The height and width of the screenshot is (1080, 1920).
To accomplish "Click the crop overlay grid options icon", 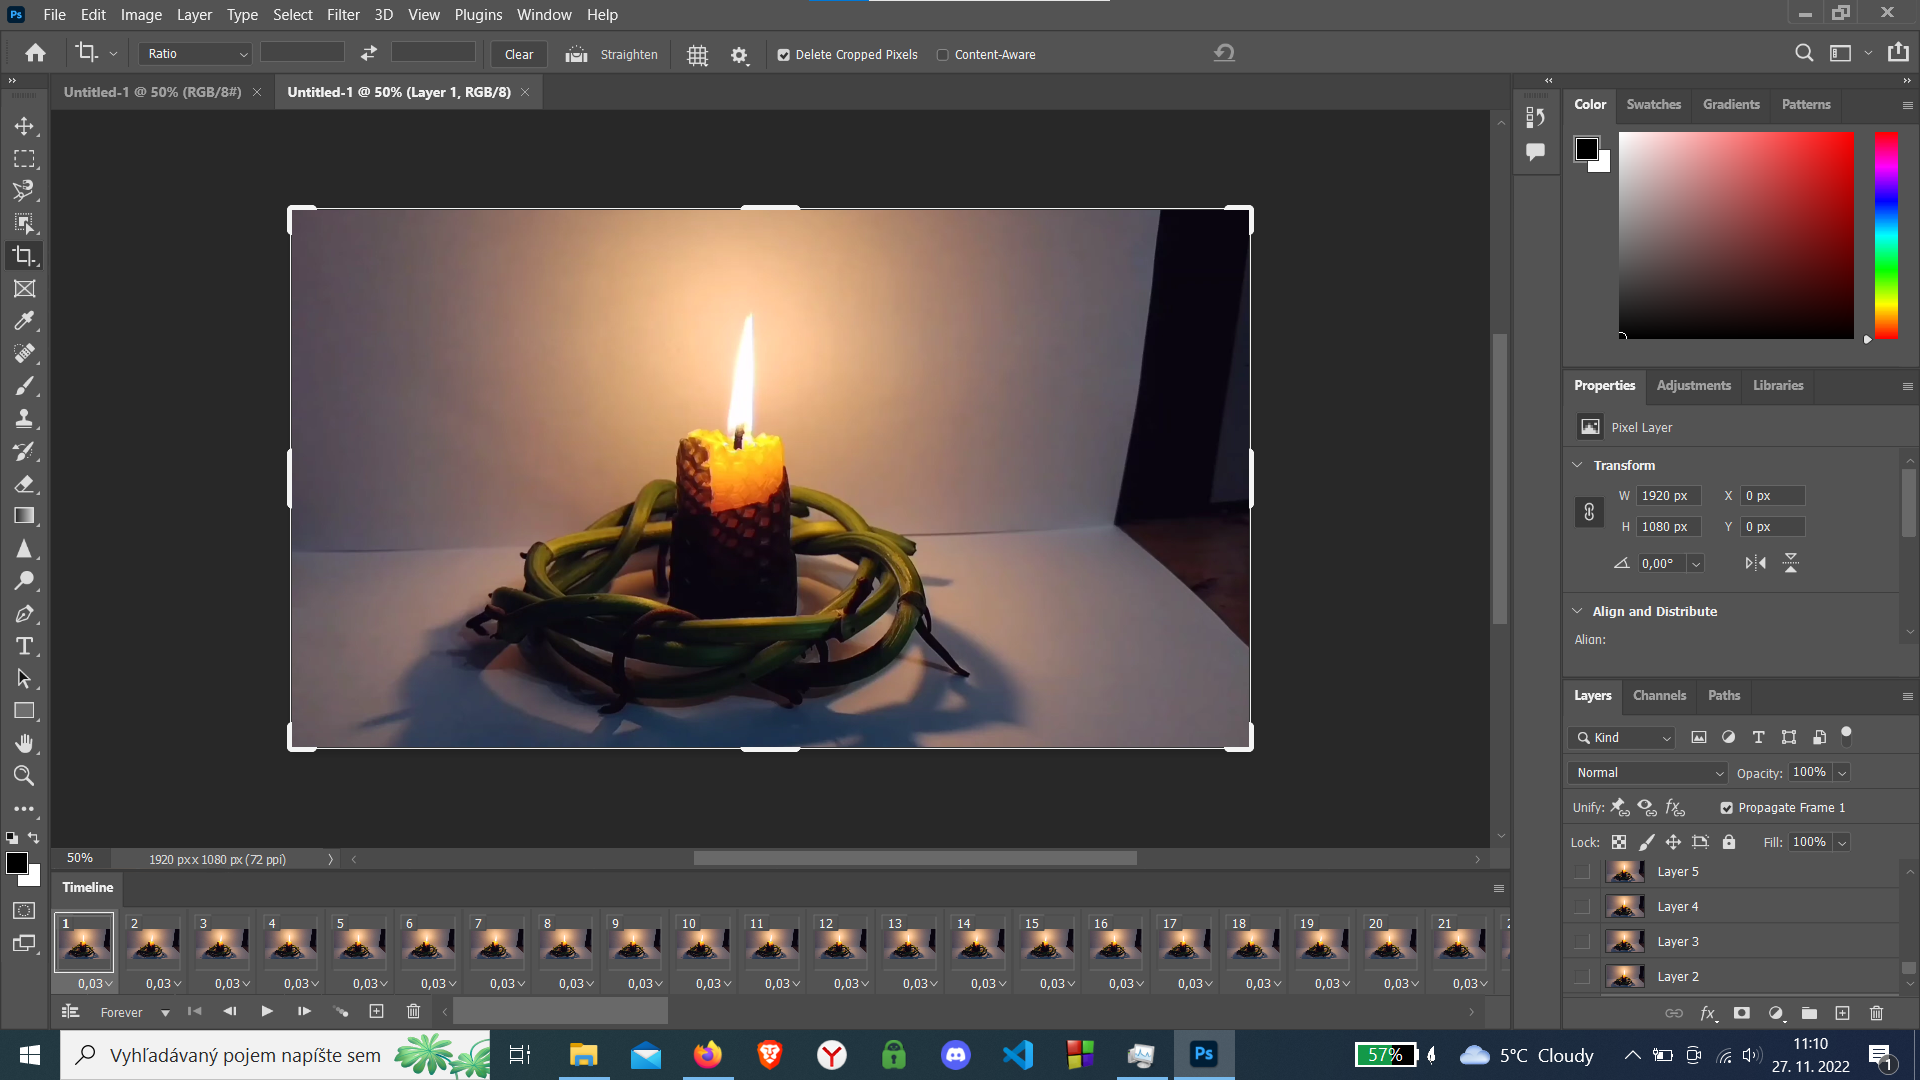I will tap(698, 55).
